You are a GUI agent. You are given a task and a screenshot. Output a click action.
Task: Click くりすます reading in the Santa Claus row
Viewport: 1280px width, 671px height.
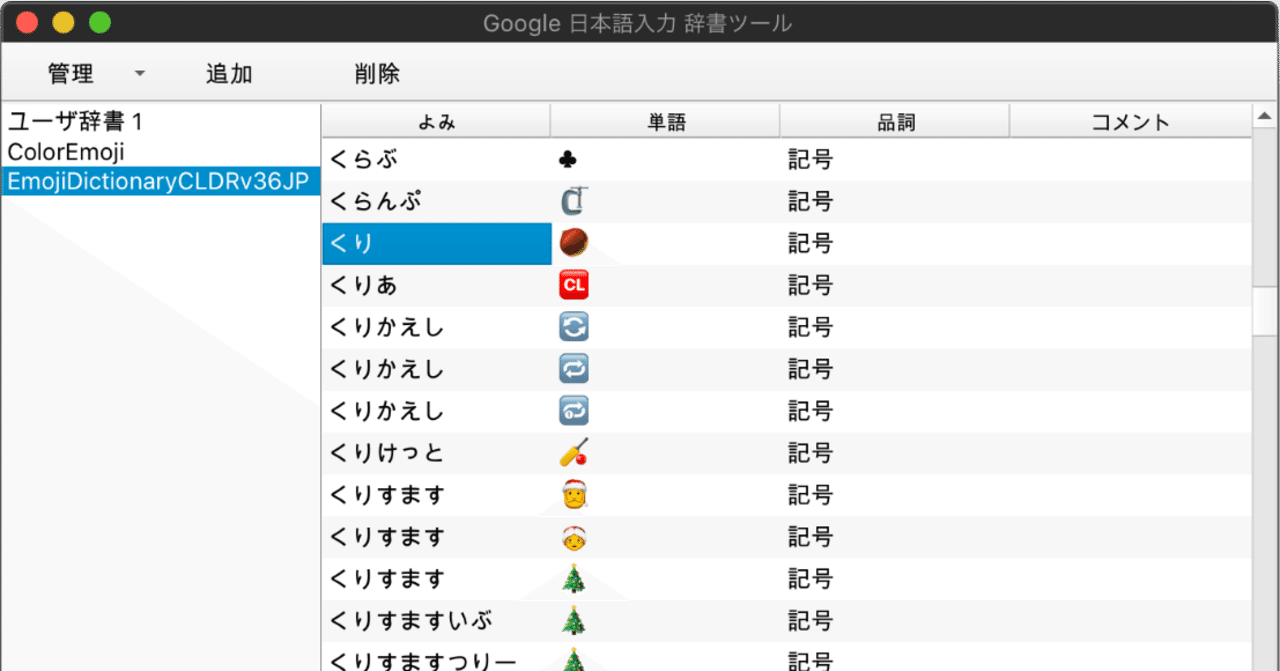coord(437,495)
